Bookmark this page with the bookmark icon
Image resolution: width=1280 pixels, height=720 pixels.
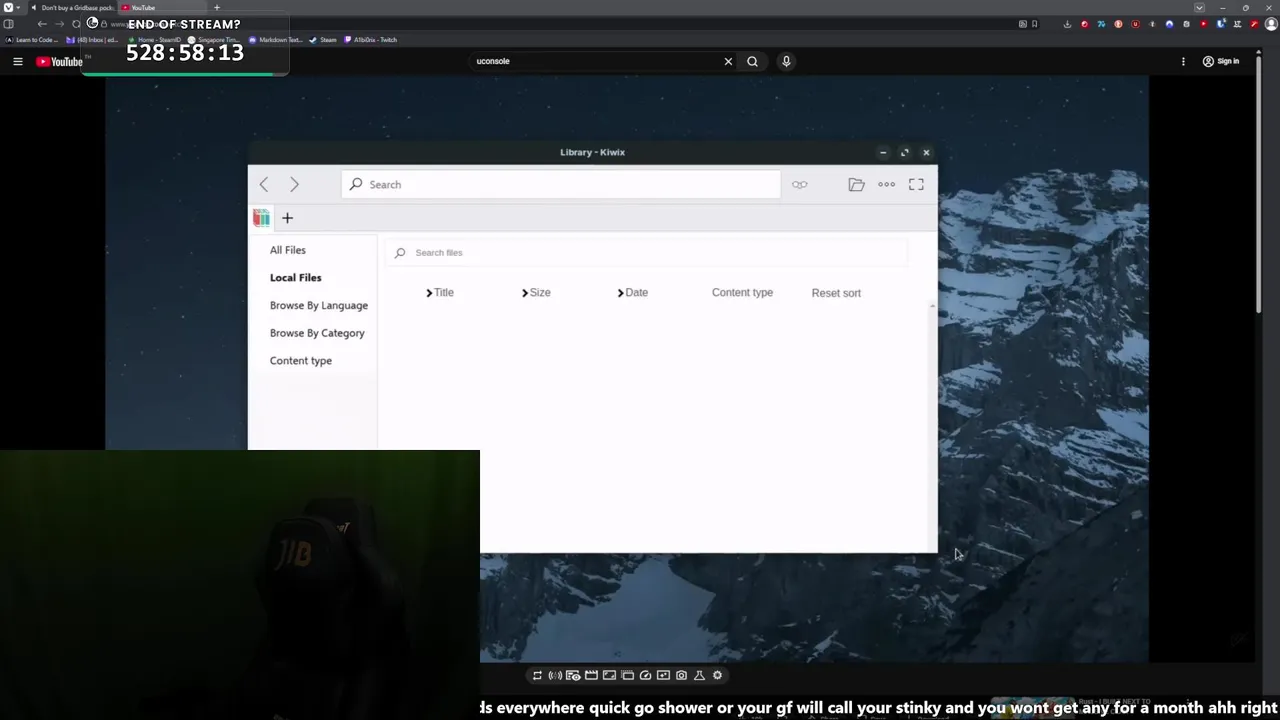tap(1034, 24)
